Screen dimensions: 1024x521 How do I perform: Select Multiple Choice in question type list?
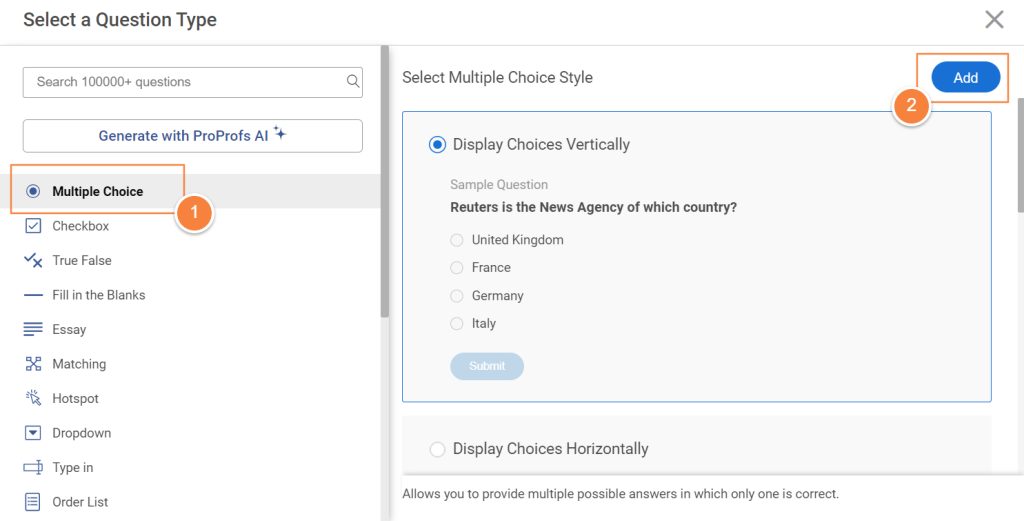[x=97, y=191]
